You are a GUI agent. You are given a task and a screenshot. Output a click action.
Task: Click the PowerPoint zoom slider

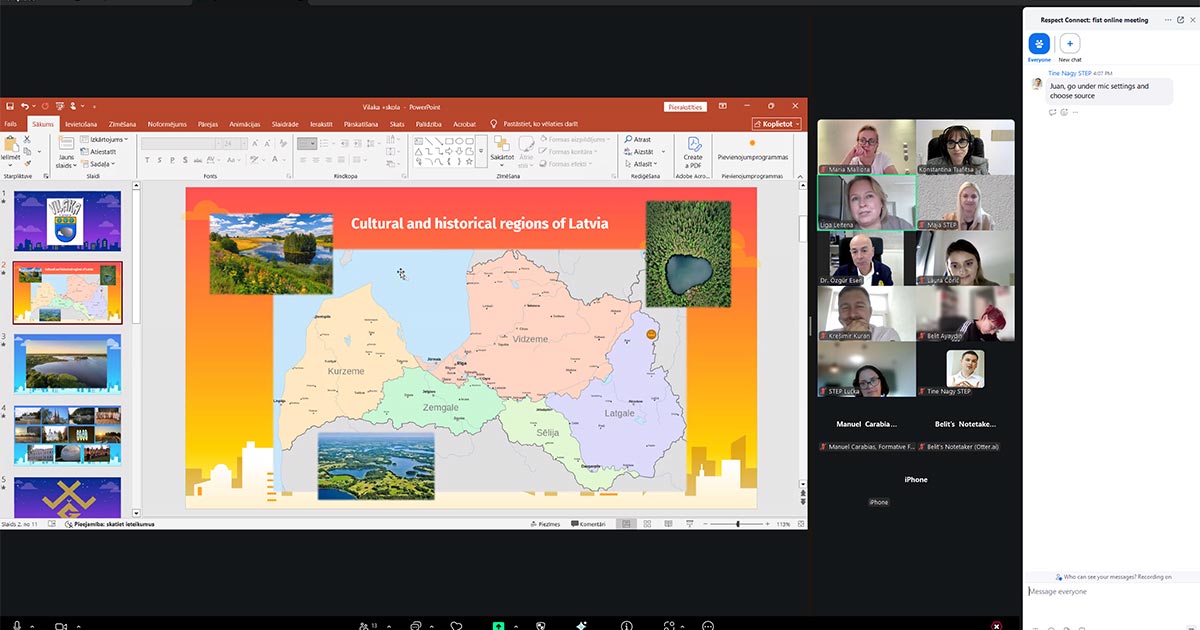(x=738, y=524)
